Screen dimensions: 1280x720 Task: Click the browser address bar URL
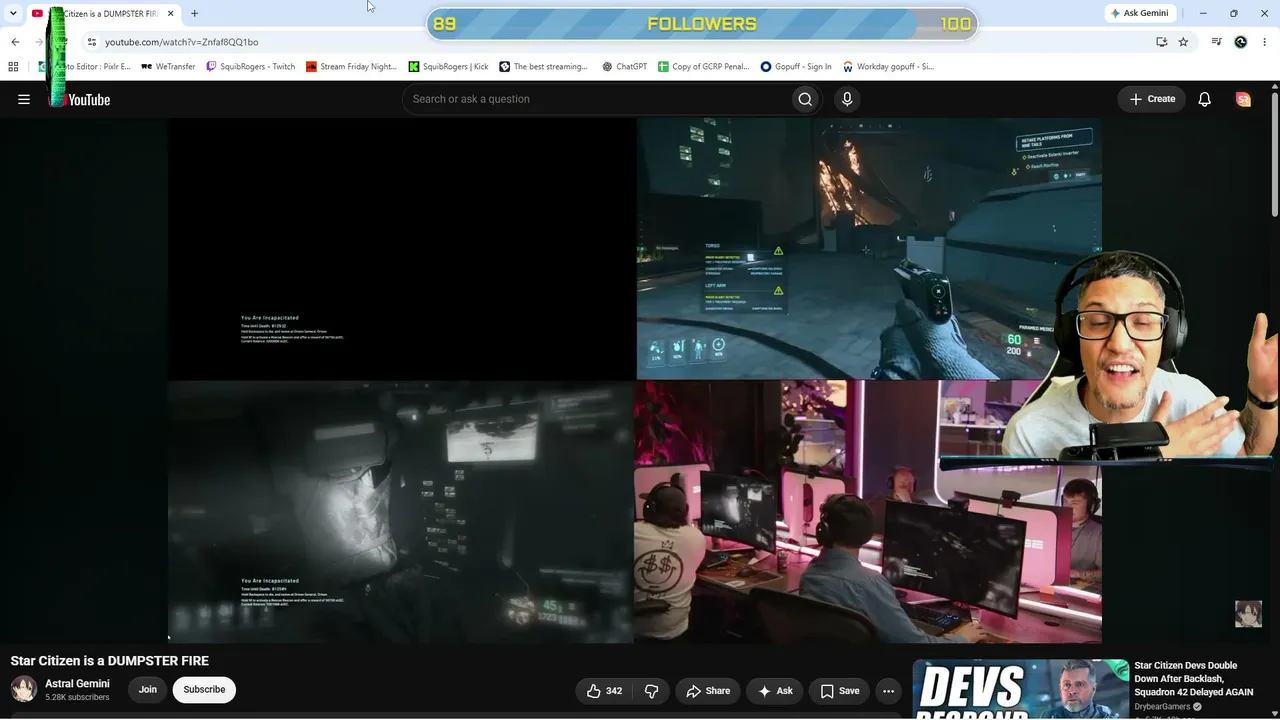[181, 42]
